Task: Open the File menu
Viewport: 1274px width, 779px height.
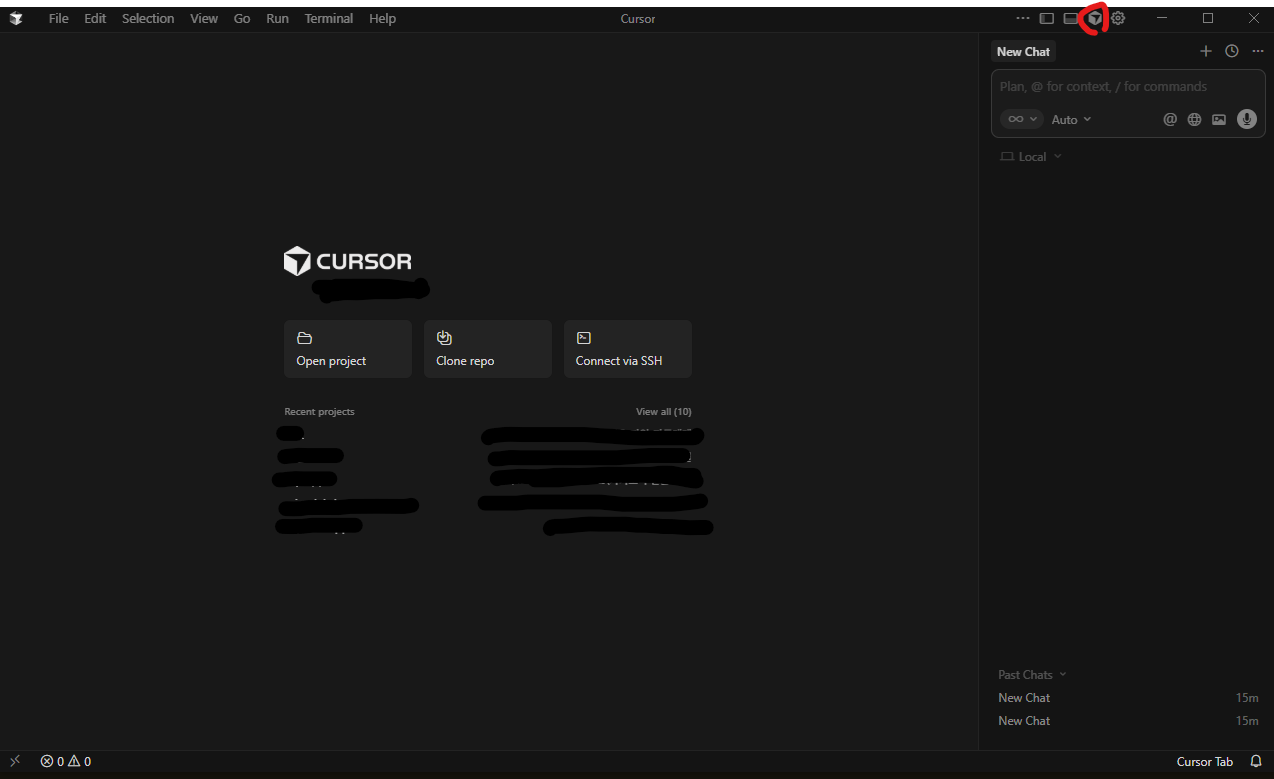Action: pyautogui.click(x=59, y=18)
